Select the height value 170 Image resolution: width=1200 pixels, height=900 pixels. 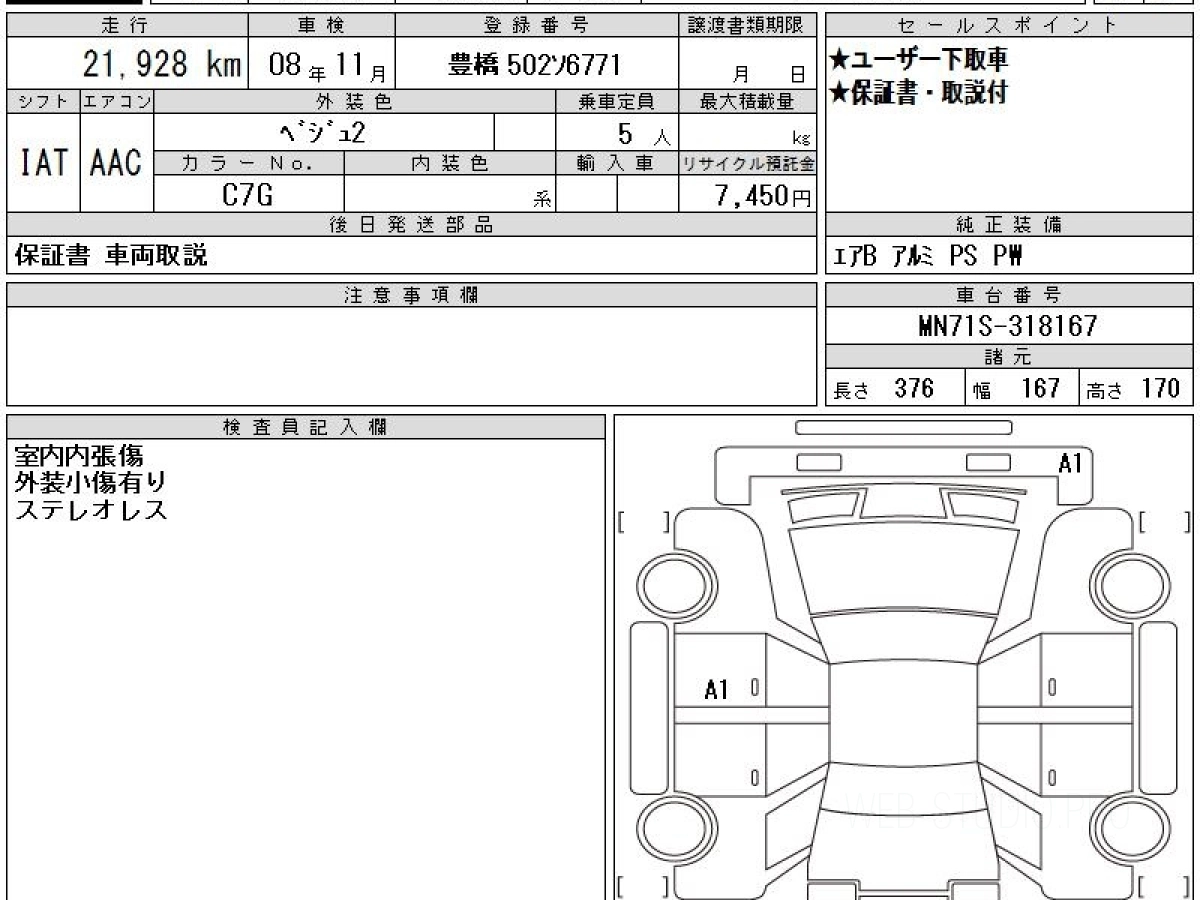(x=1160, y=388)
